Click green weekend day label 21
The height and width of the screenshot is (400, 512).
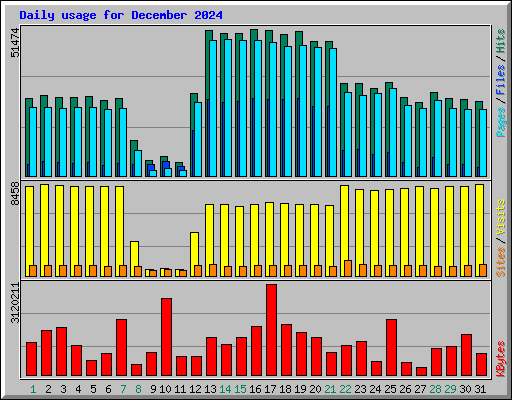tap(330, 389)
